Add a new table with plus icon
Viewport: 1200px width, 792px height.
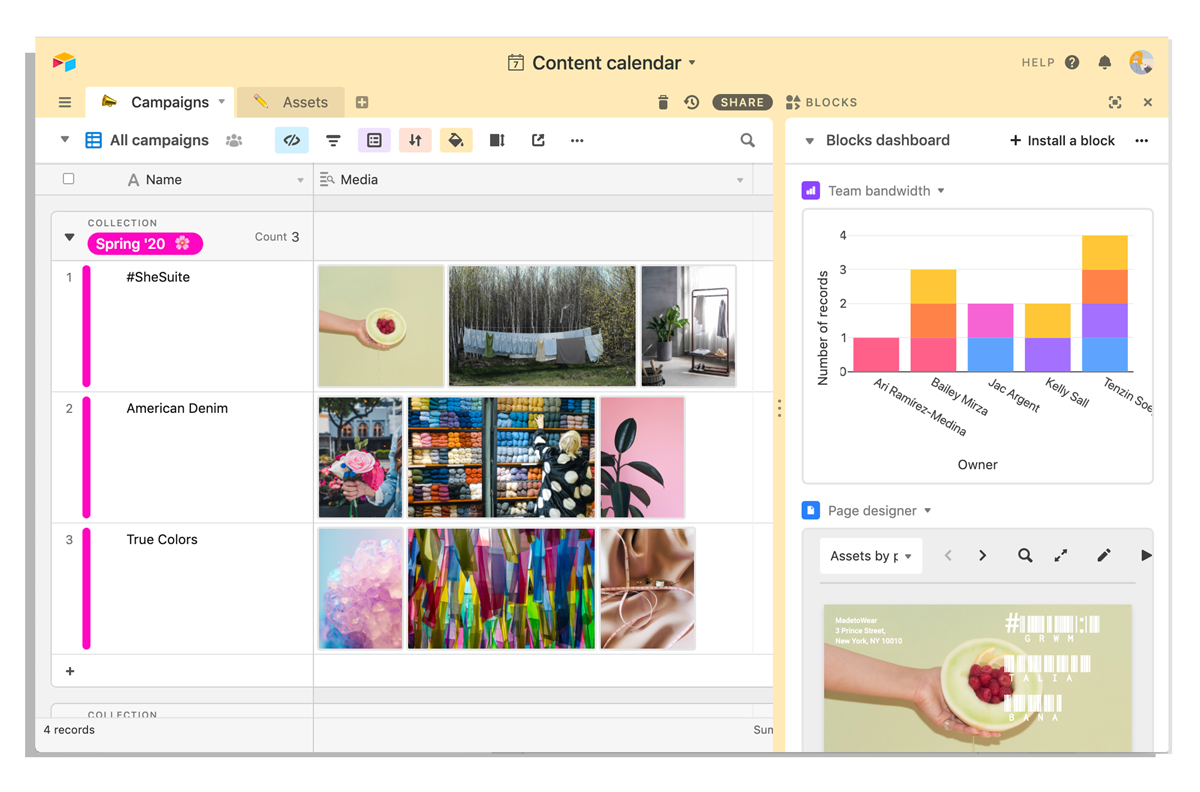coord(362,102)
